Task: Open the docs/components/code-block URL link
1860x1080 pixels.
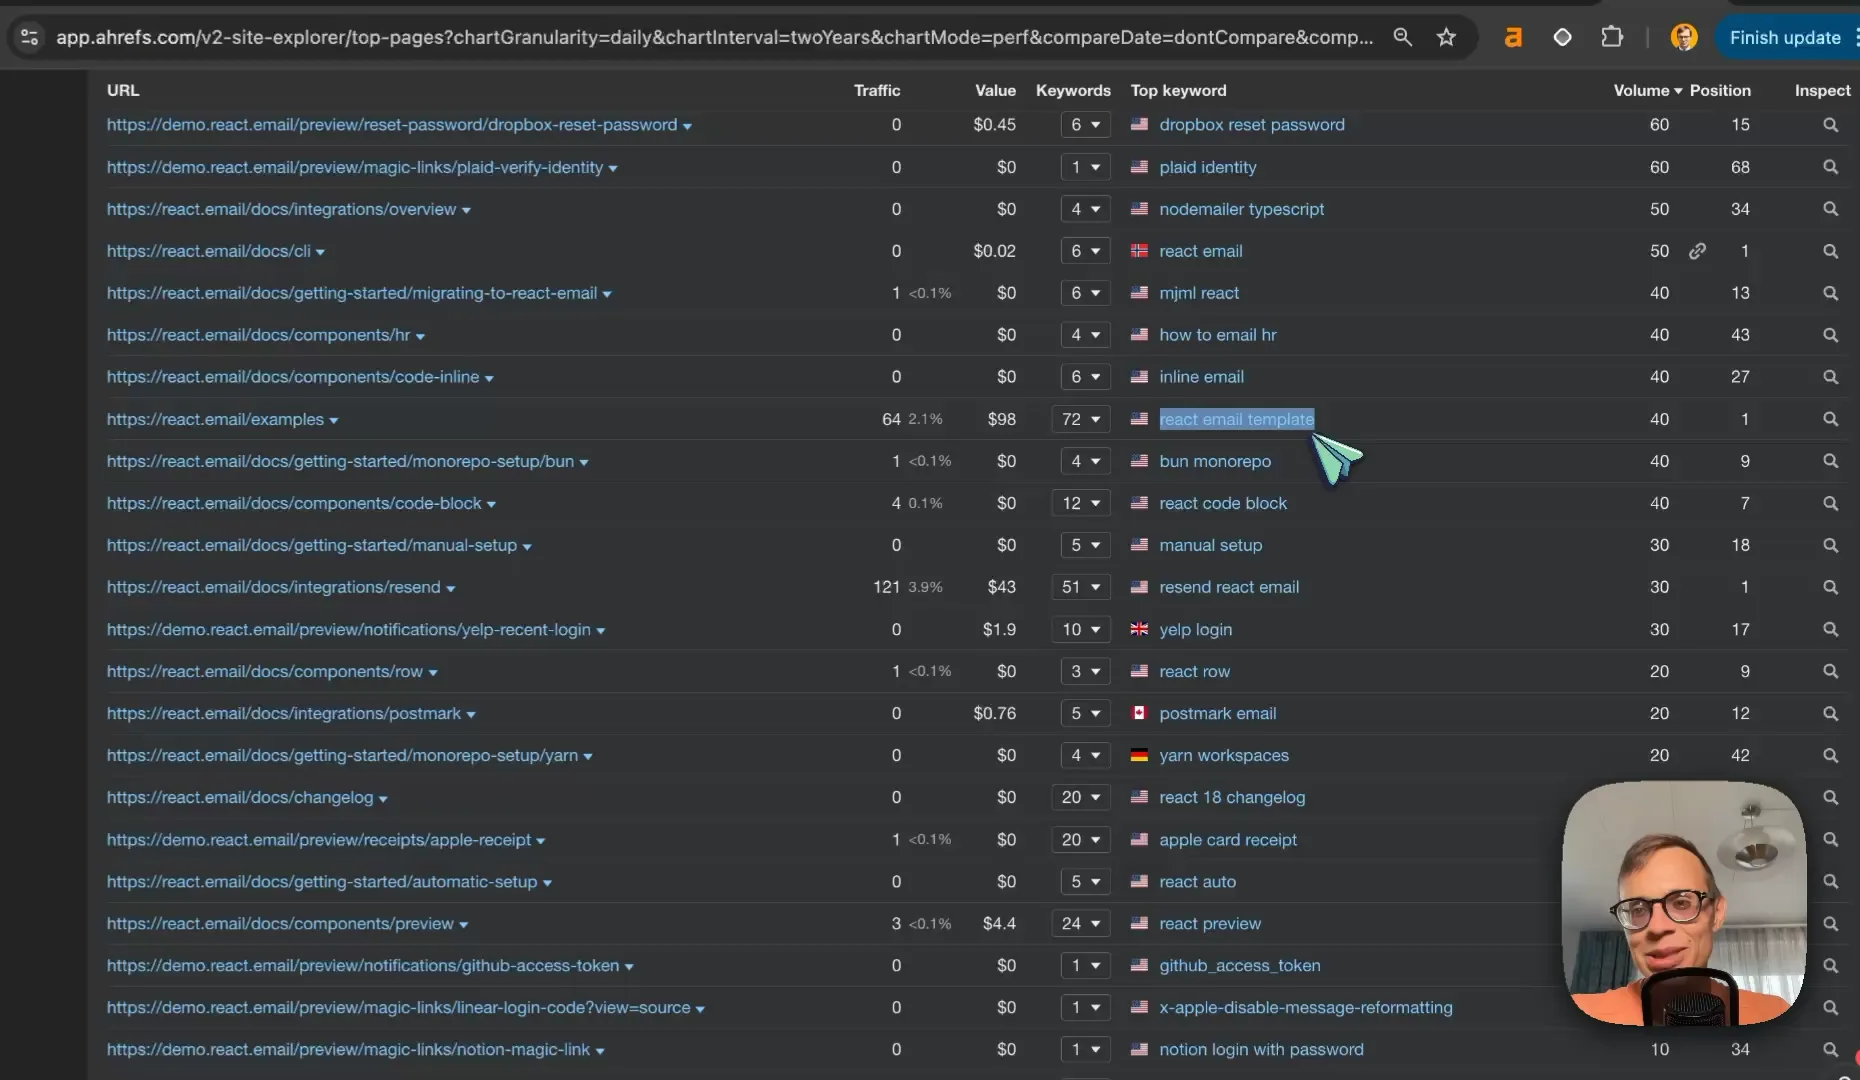Action: [294, 503]
